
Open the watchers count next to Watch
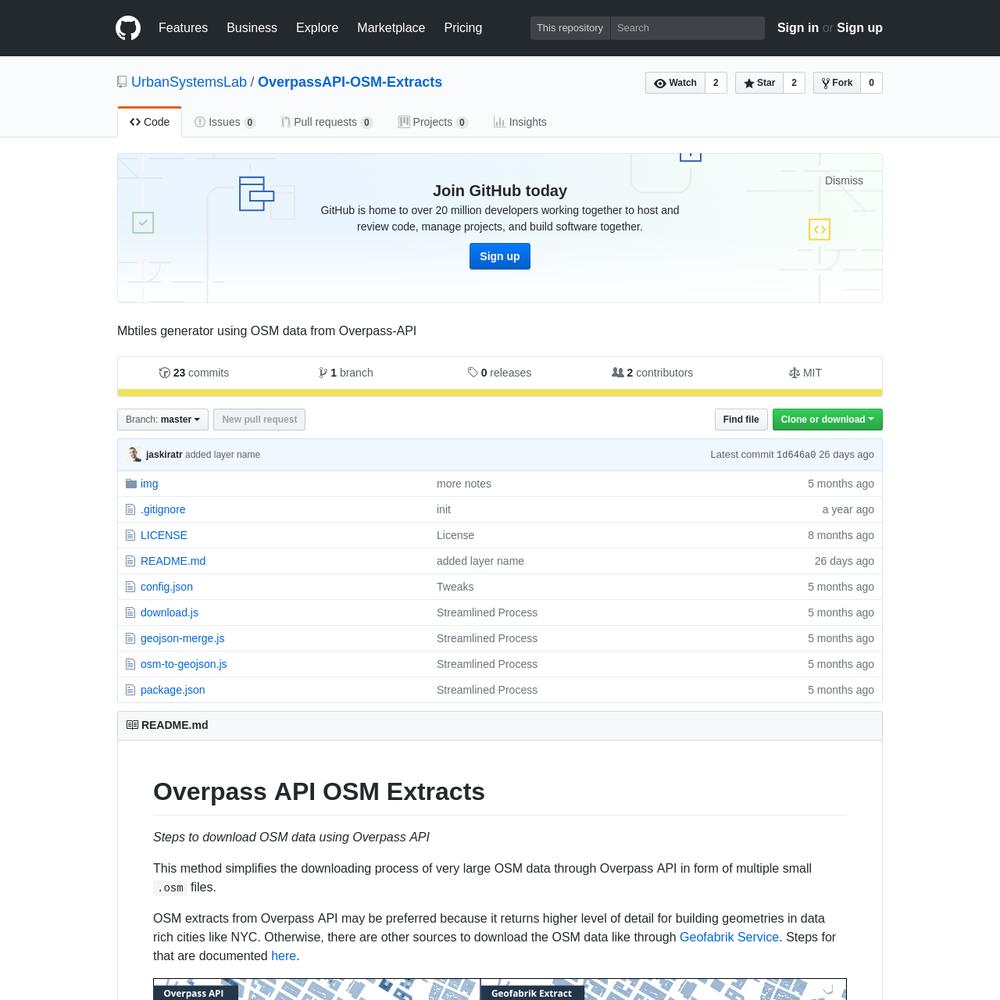click(716, 83)
